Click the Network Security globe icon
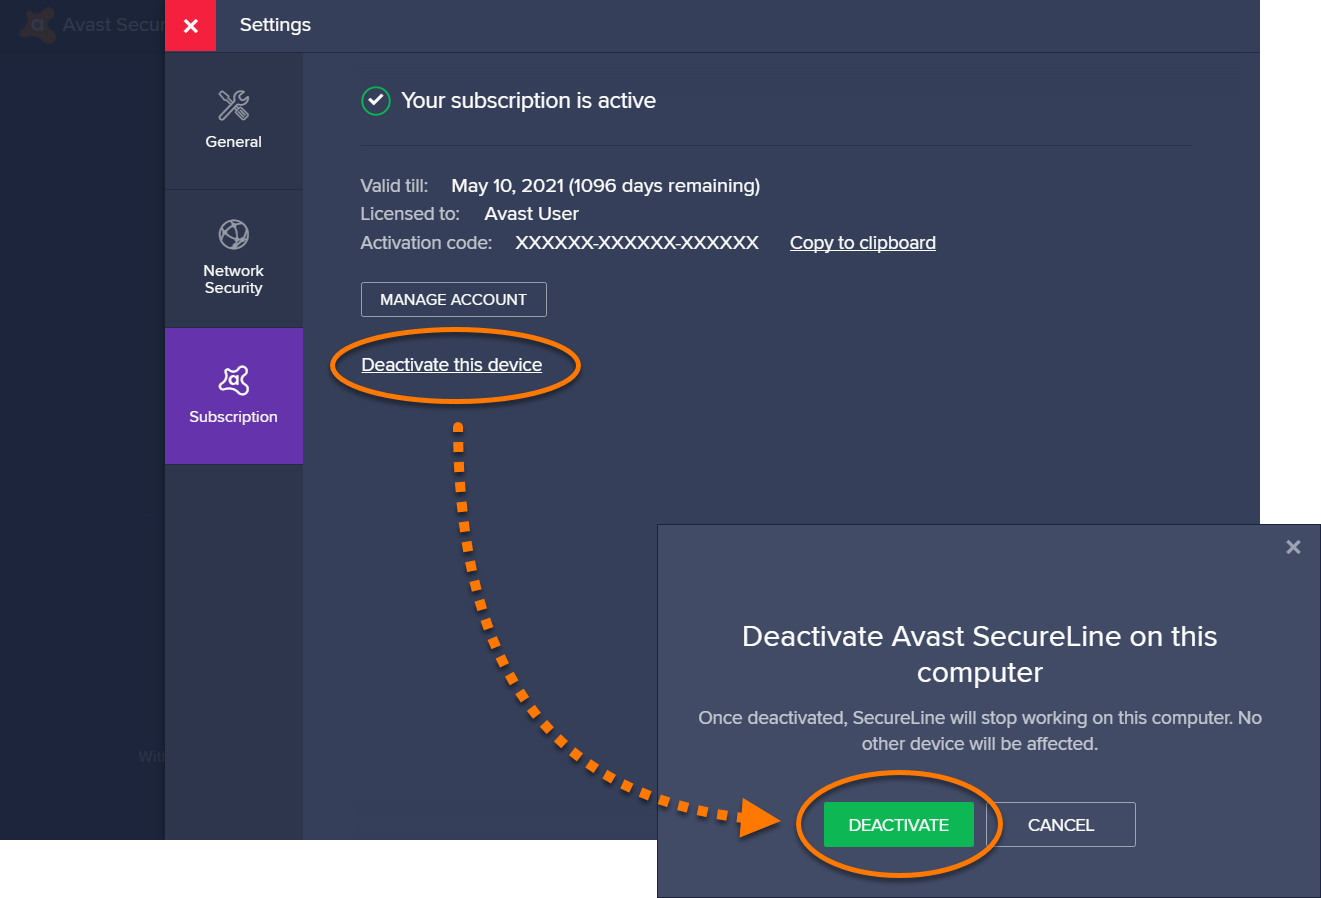The height and width of the screenshot is (898, 1321). click(234, 234)
